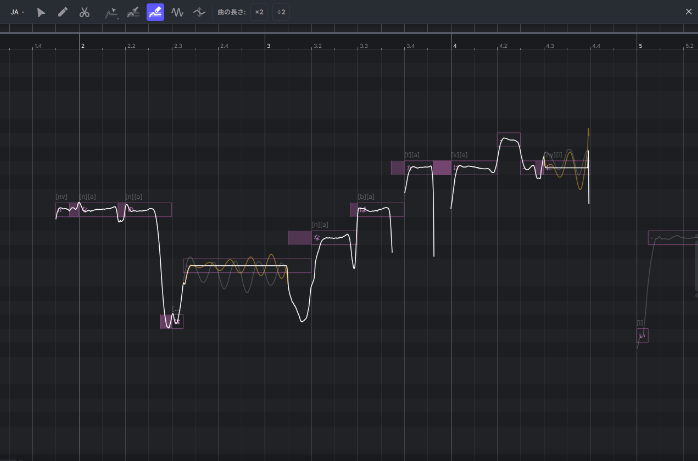
Task: Choose the pitch curve pen tool
Action: (x=133, y=12)
